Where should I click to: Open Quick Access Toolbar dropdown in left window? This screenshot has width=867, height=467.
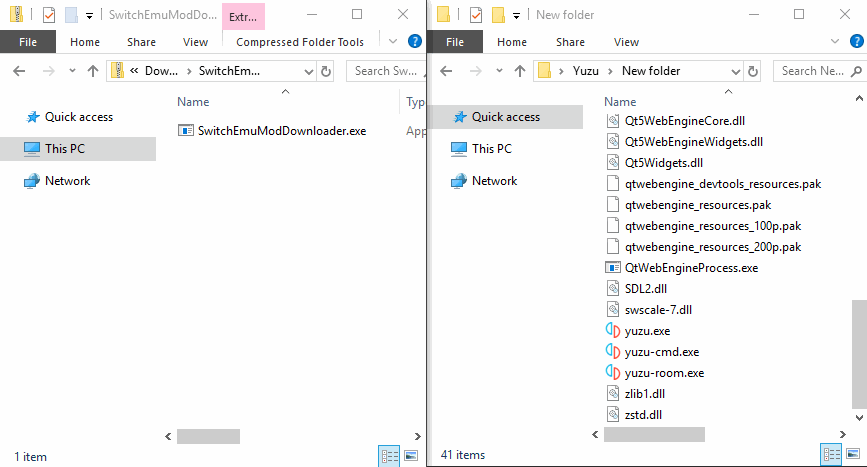tap(89, 16)
